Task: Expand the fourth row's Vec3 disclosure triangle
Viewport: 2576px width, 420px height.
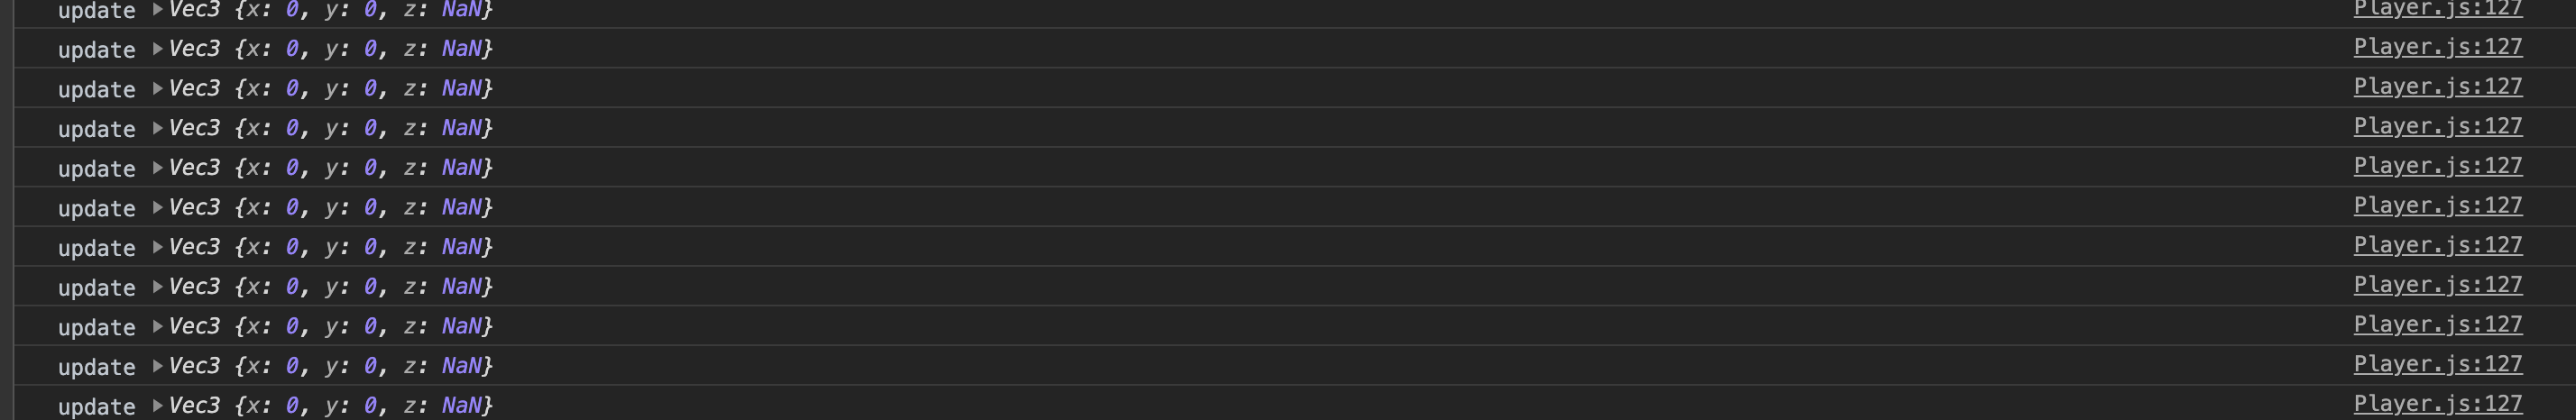Action: click(157, 128)
